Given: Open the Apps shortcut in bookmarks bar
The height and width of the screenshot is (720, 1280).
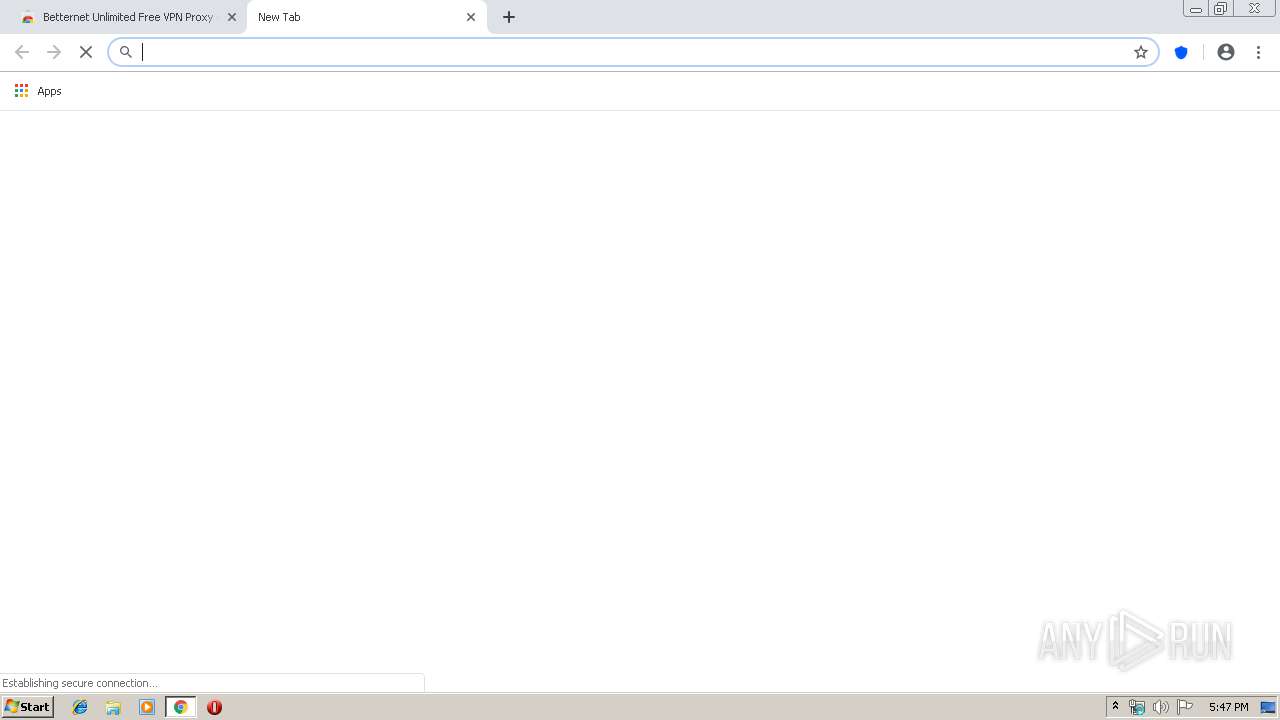Looking at the screenshot, I should (x=38, y=91).
